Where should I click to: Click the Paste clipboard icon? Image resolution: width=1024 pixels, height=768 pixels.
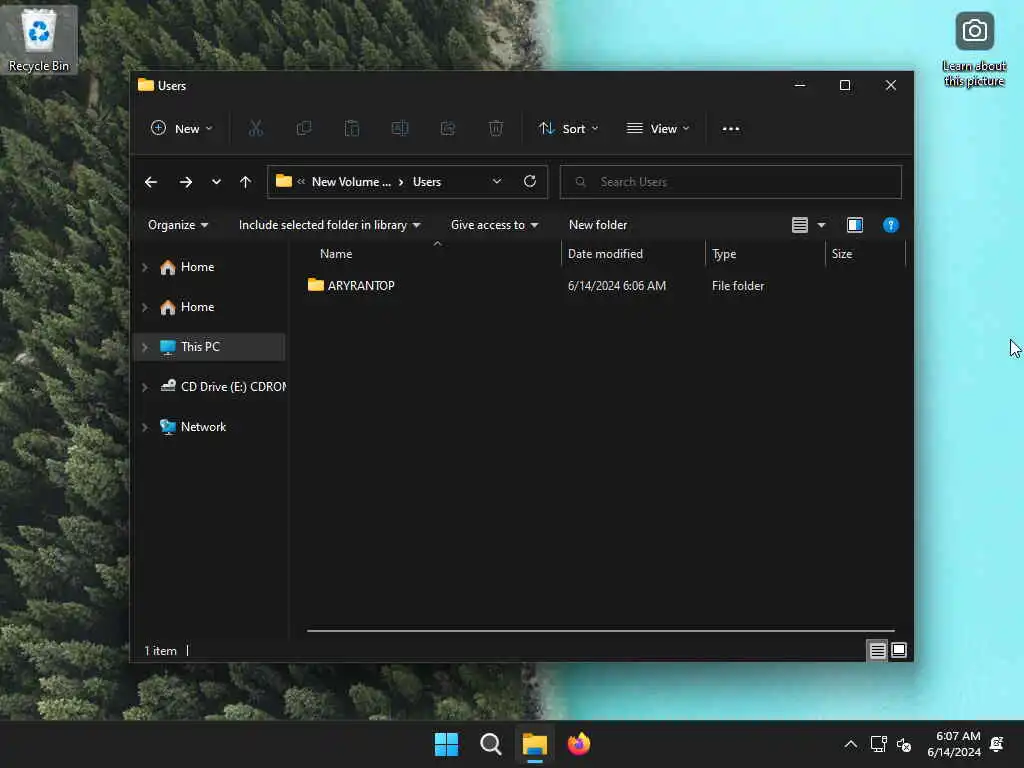click(x=352, y=129)
